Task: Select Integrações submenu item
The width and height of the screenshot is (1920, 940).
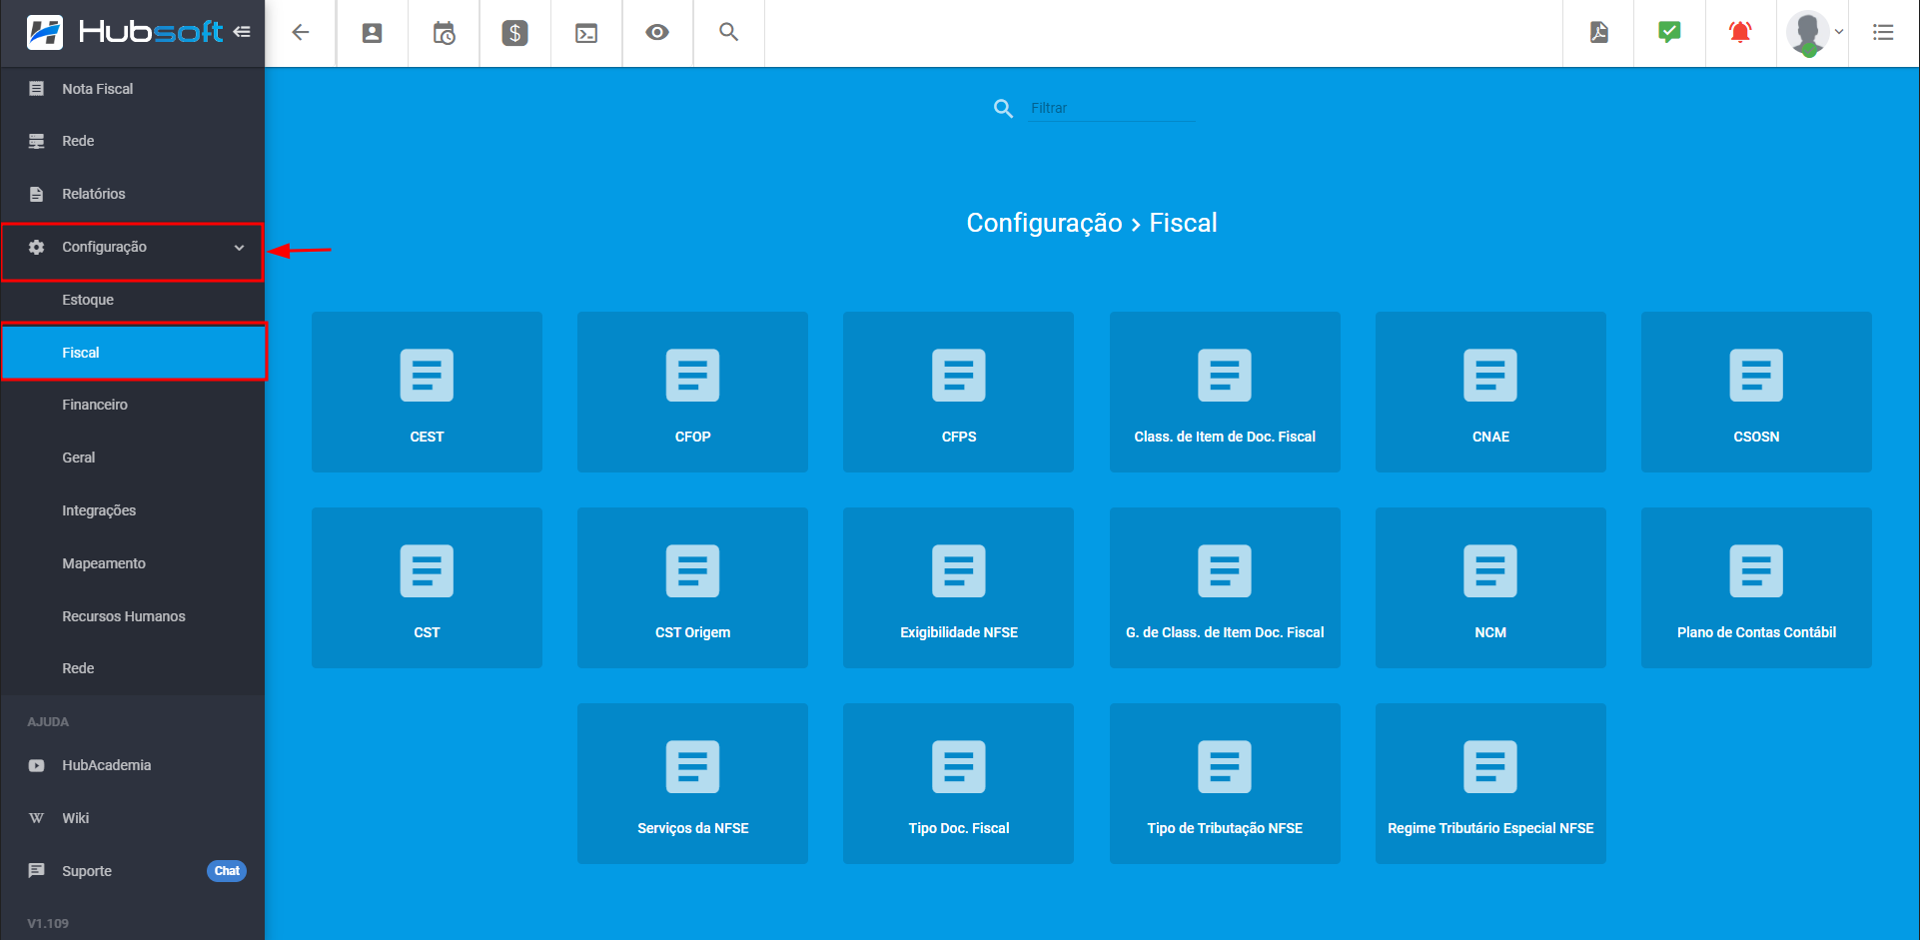Action: point(132,511)
